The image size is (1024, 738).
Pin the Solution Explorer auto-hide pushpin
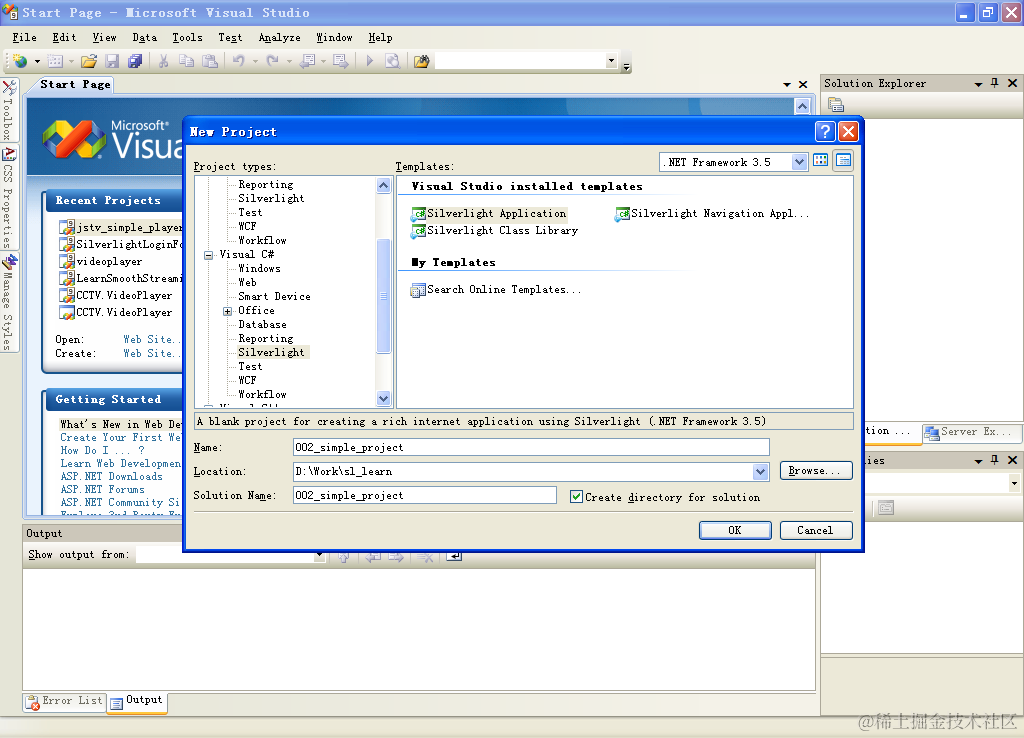(x=995, y=83)
